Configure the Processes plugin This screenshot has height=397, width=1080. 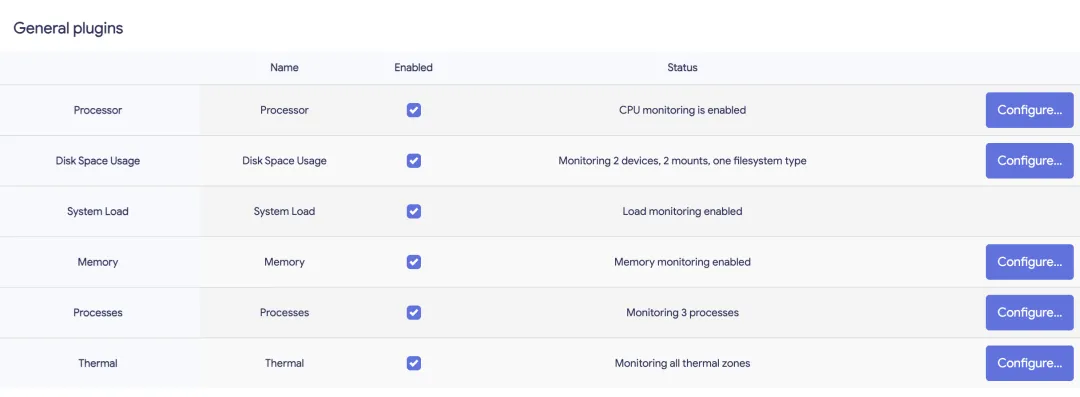(x=1029, y=312)
